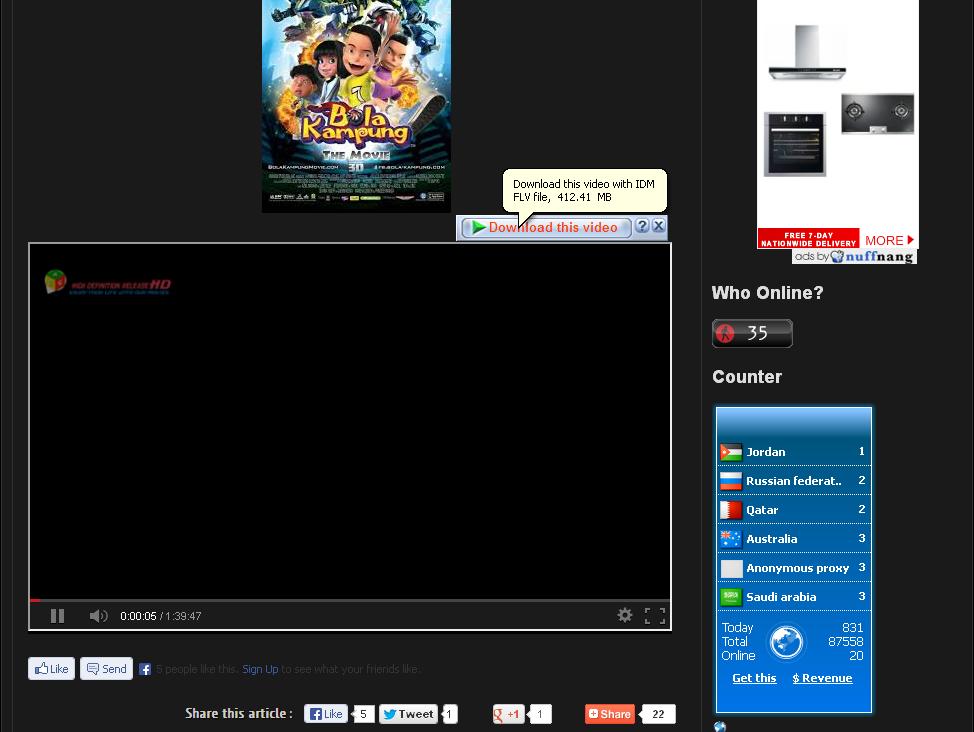Click Total visitor count 87558

tap(845, 642)
